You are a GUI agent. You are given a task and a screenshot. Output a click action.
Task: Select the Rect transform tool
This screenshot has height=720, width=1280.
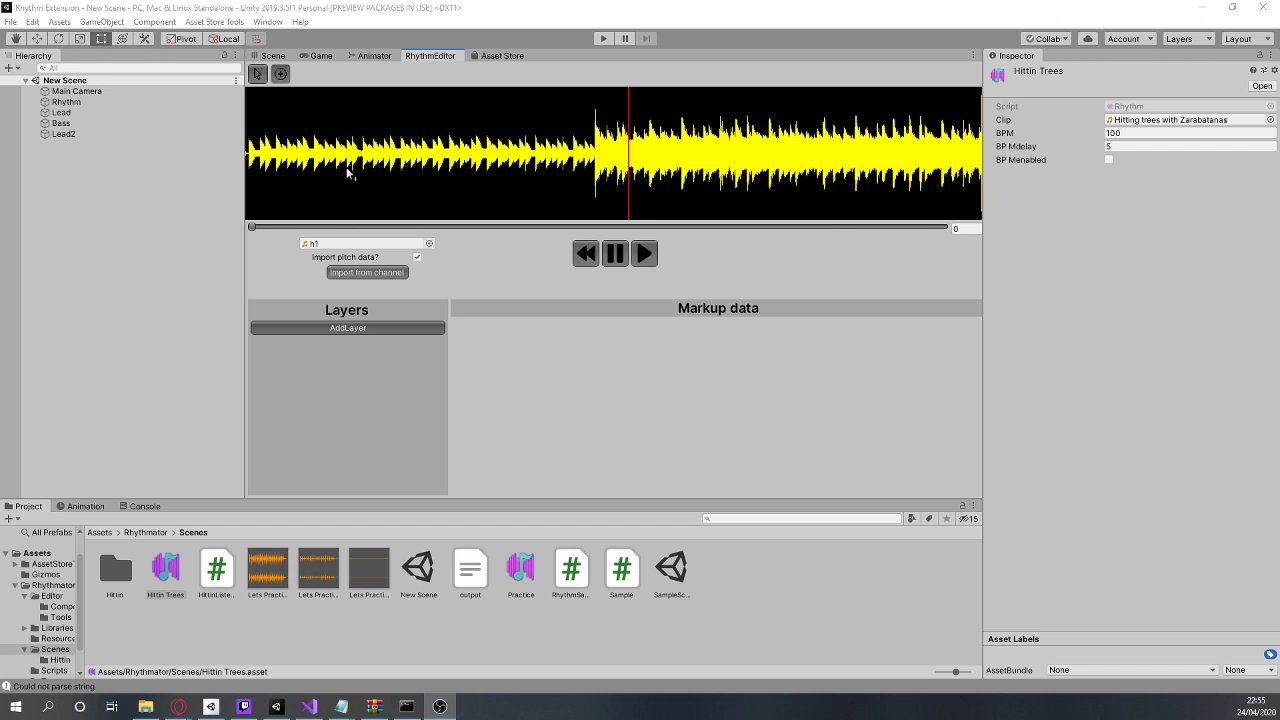click(x=101, y=39)
